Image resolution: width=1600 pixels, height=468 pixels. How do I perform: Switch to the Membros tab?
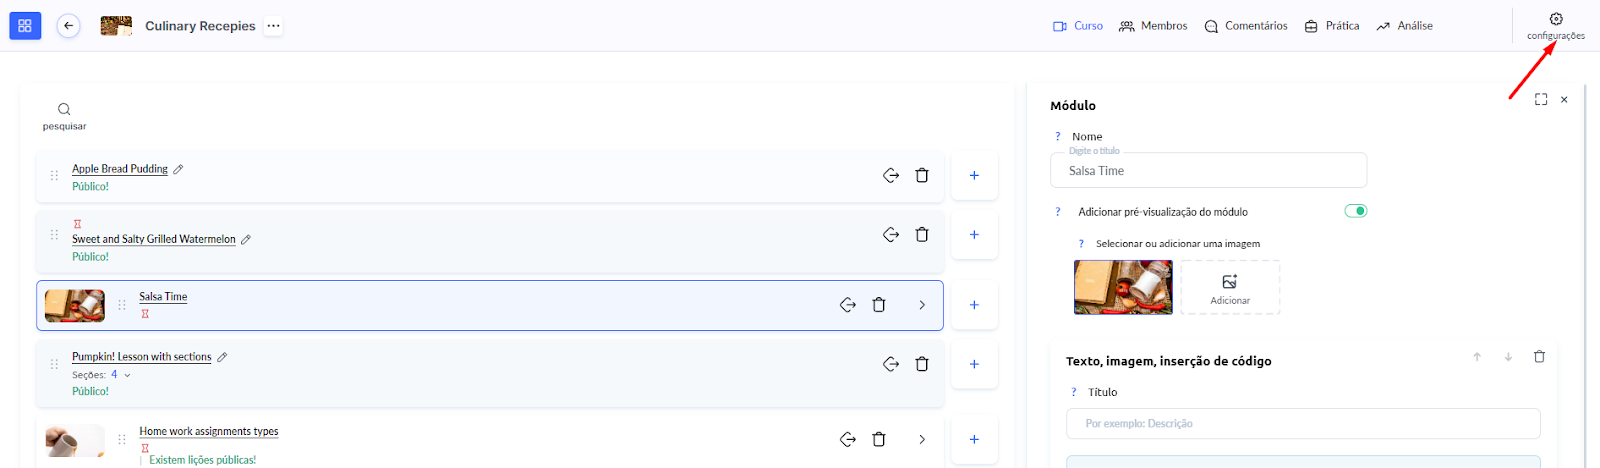1153,26
